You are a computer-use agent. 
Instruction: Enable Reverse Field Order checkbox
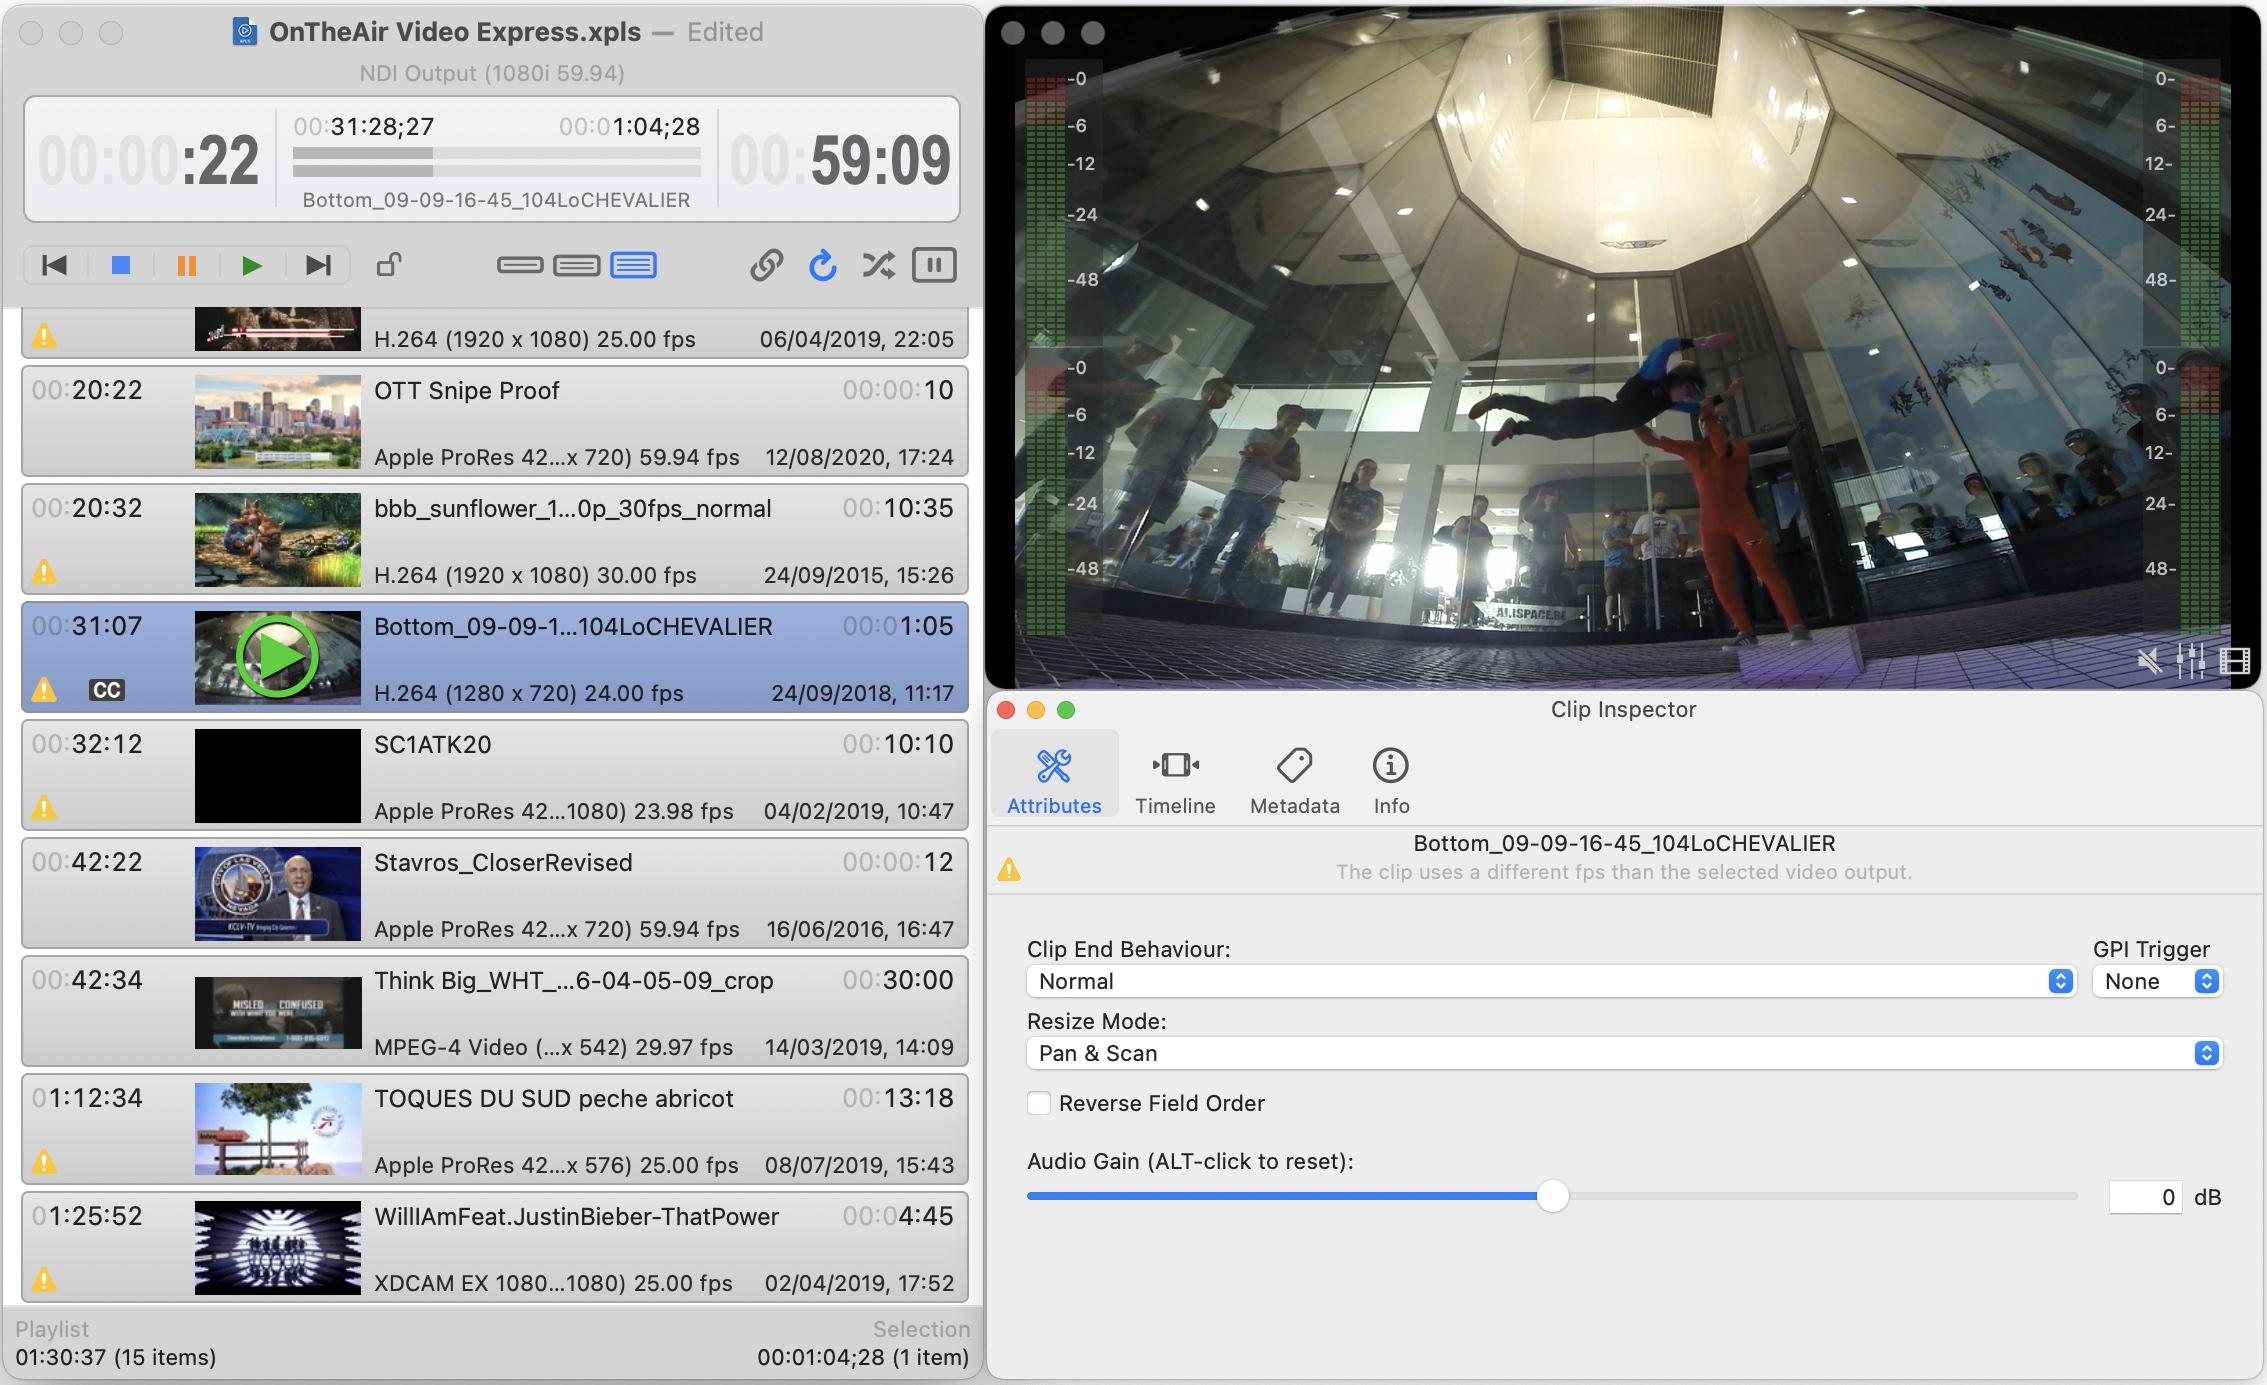(1040, 1103)
